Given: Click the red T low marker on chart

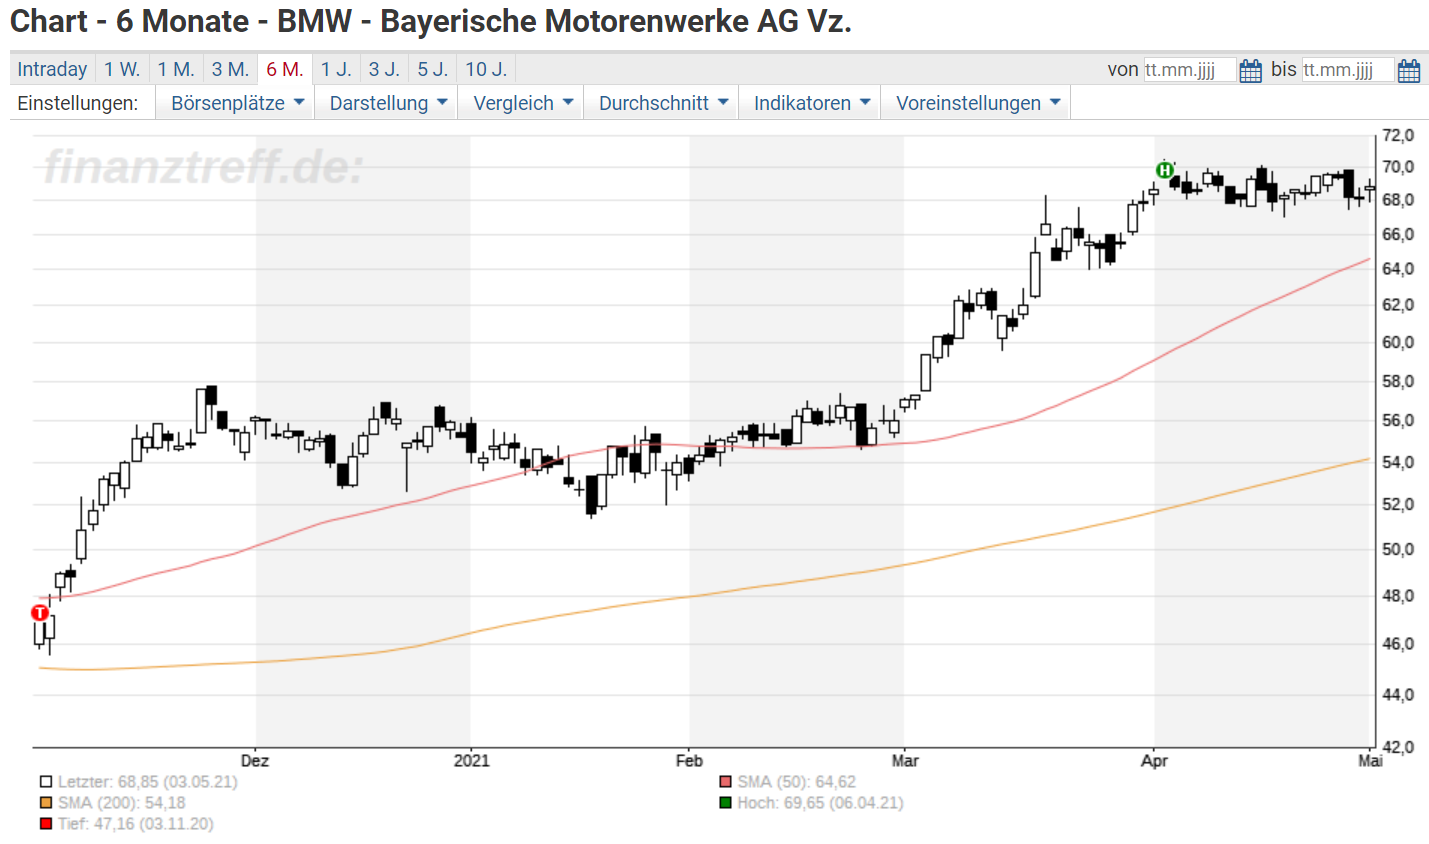Looking at the screenshot, I should (x=40, y=613).
